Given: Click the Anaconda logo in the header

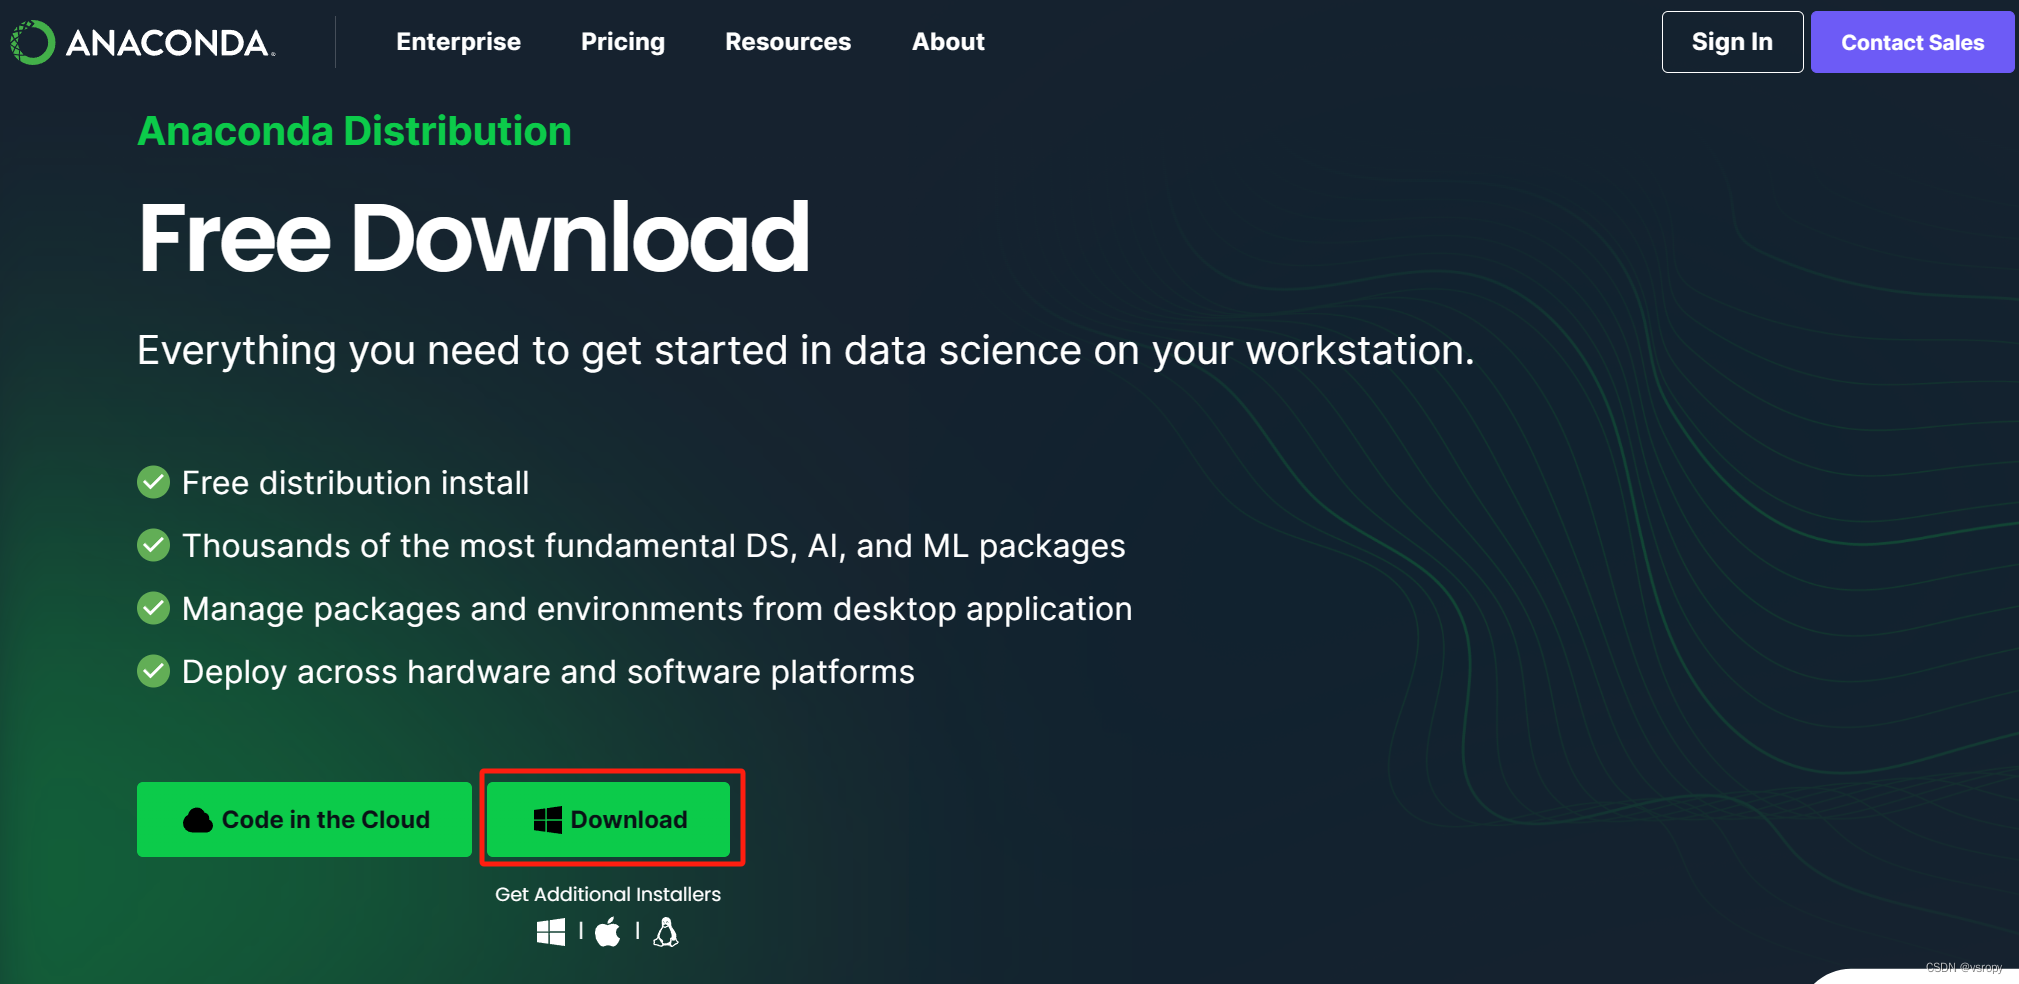Looking at the screenshot, I should pyautogui.click(x=142, y=42).
